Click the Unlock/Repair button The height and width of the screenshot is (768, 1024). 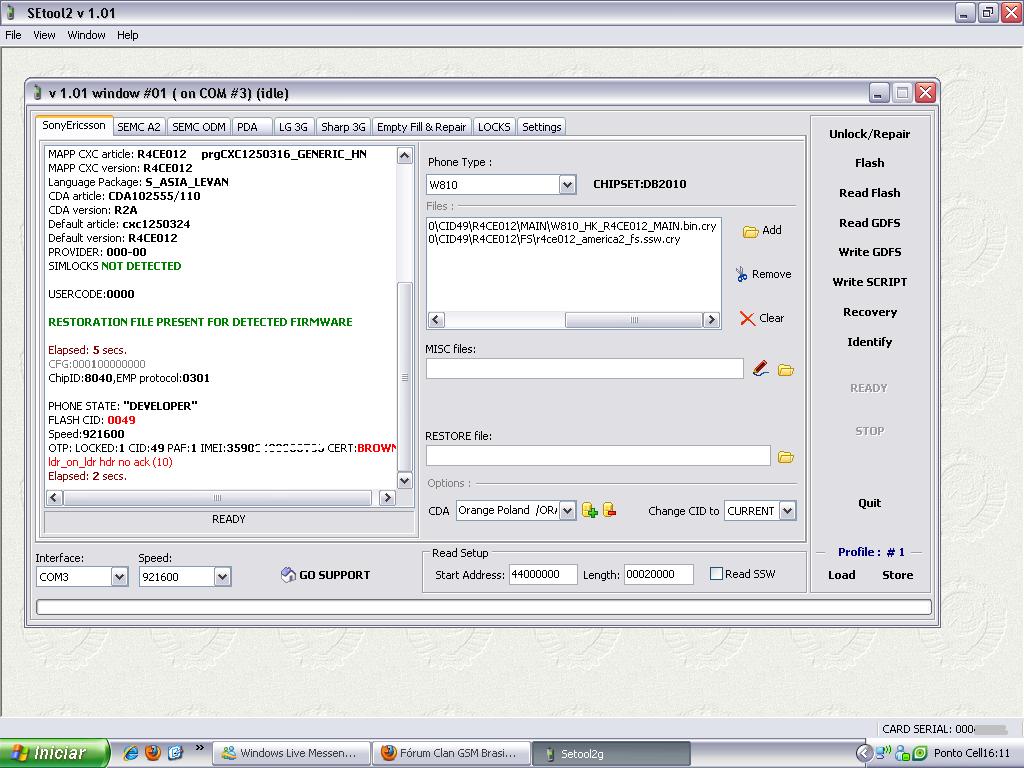pos(869,134)
